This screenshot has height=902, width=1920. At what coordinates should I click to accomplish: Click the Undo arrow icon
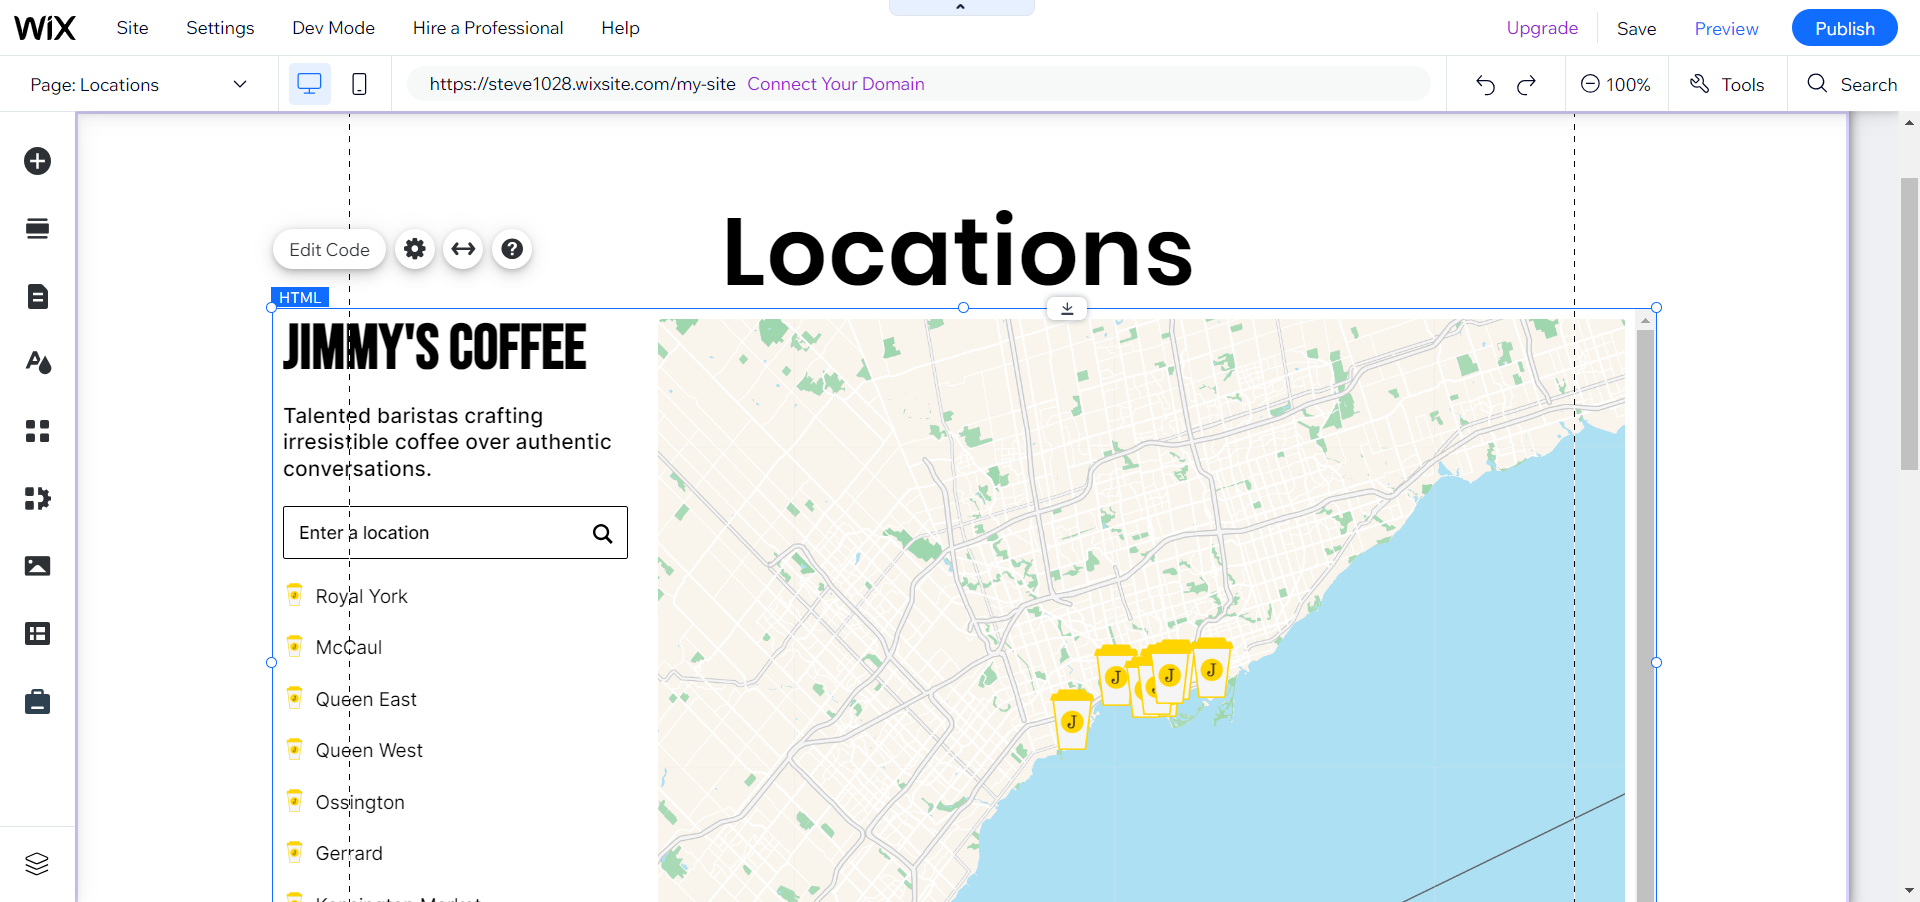[1486, 85]
